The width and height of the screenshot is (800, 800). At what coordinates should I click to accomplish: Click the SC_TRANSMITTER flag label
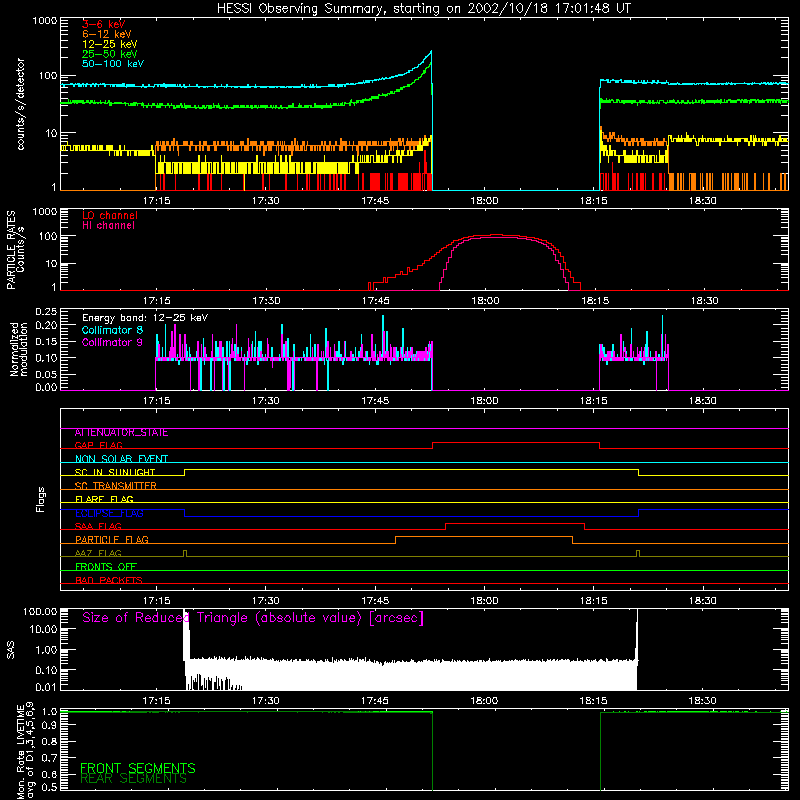pos(115,486)
